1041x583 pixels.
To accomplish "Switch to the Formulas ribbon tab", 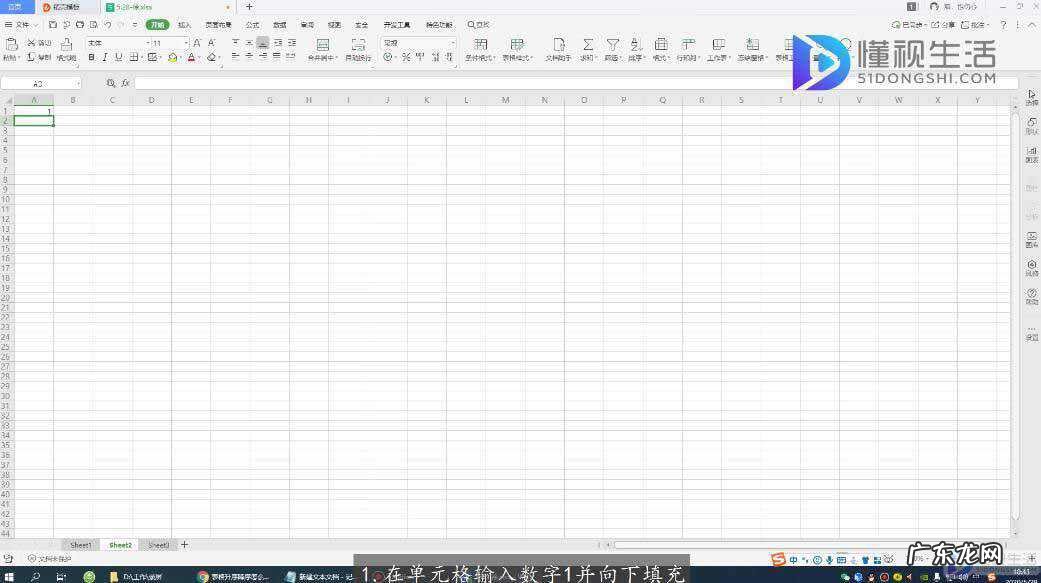I will pos(252,25).
